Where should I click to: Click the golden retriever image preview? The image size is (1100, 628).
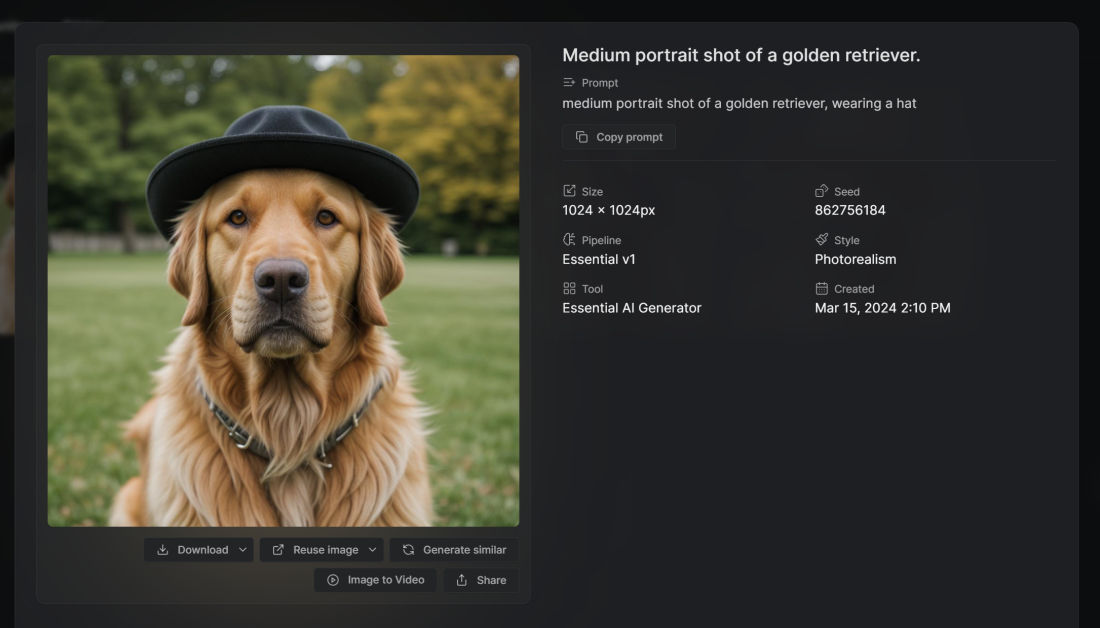(x=283, y=290)
